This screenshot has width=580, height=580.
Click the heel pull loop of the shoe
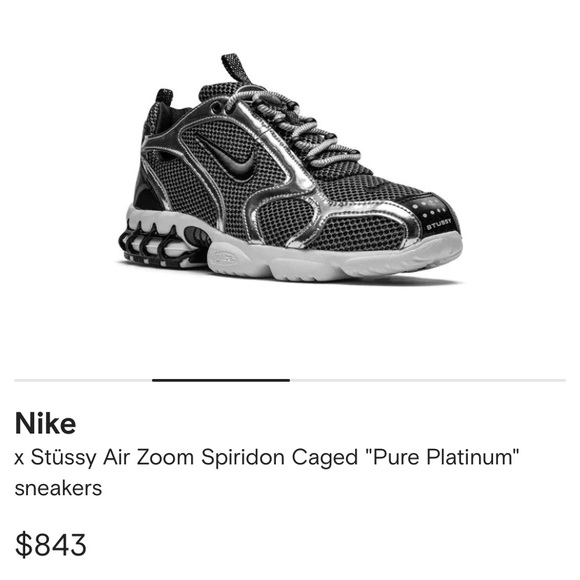(x=164, y=99)
